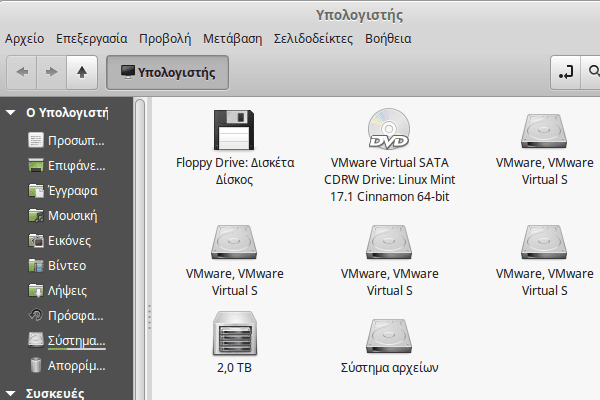Open Απορρίμ... in the sidebar
This screenshot has width=600, height=400.
point(77,366)
